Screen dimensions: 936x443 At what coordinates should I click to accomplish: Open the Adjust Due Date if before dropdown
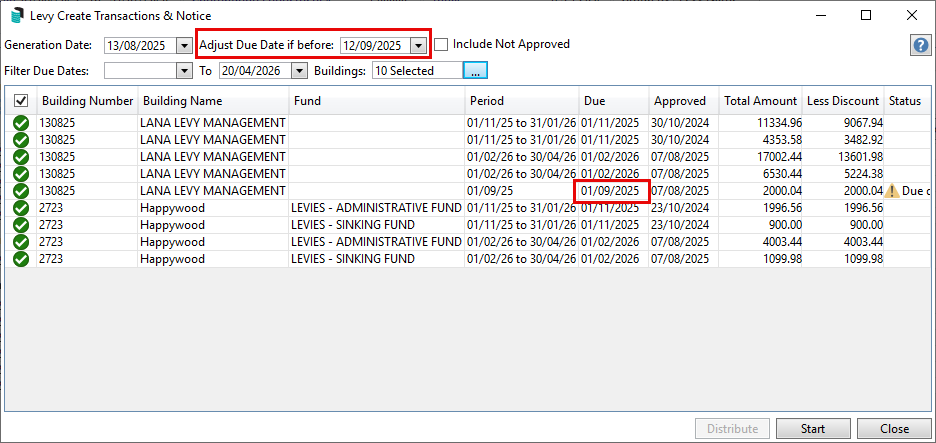tap(418, 45)
